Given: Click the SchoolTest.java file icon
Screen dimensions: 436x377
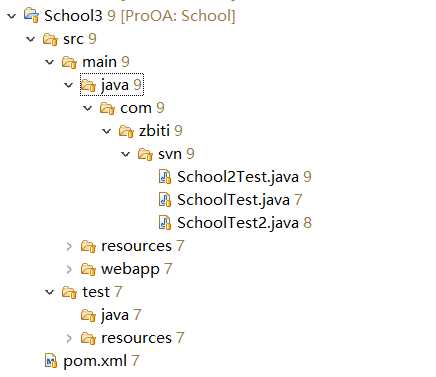Looking at the screenshot, I should [x=165, y=200].
